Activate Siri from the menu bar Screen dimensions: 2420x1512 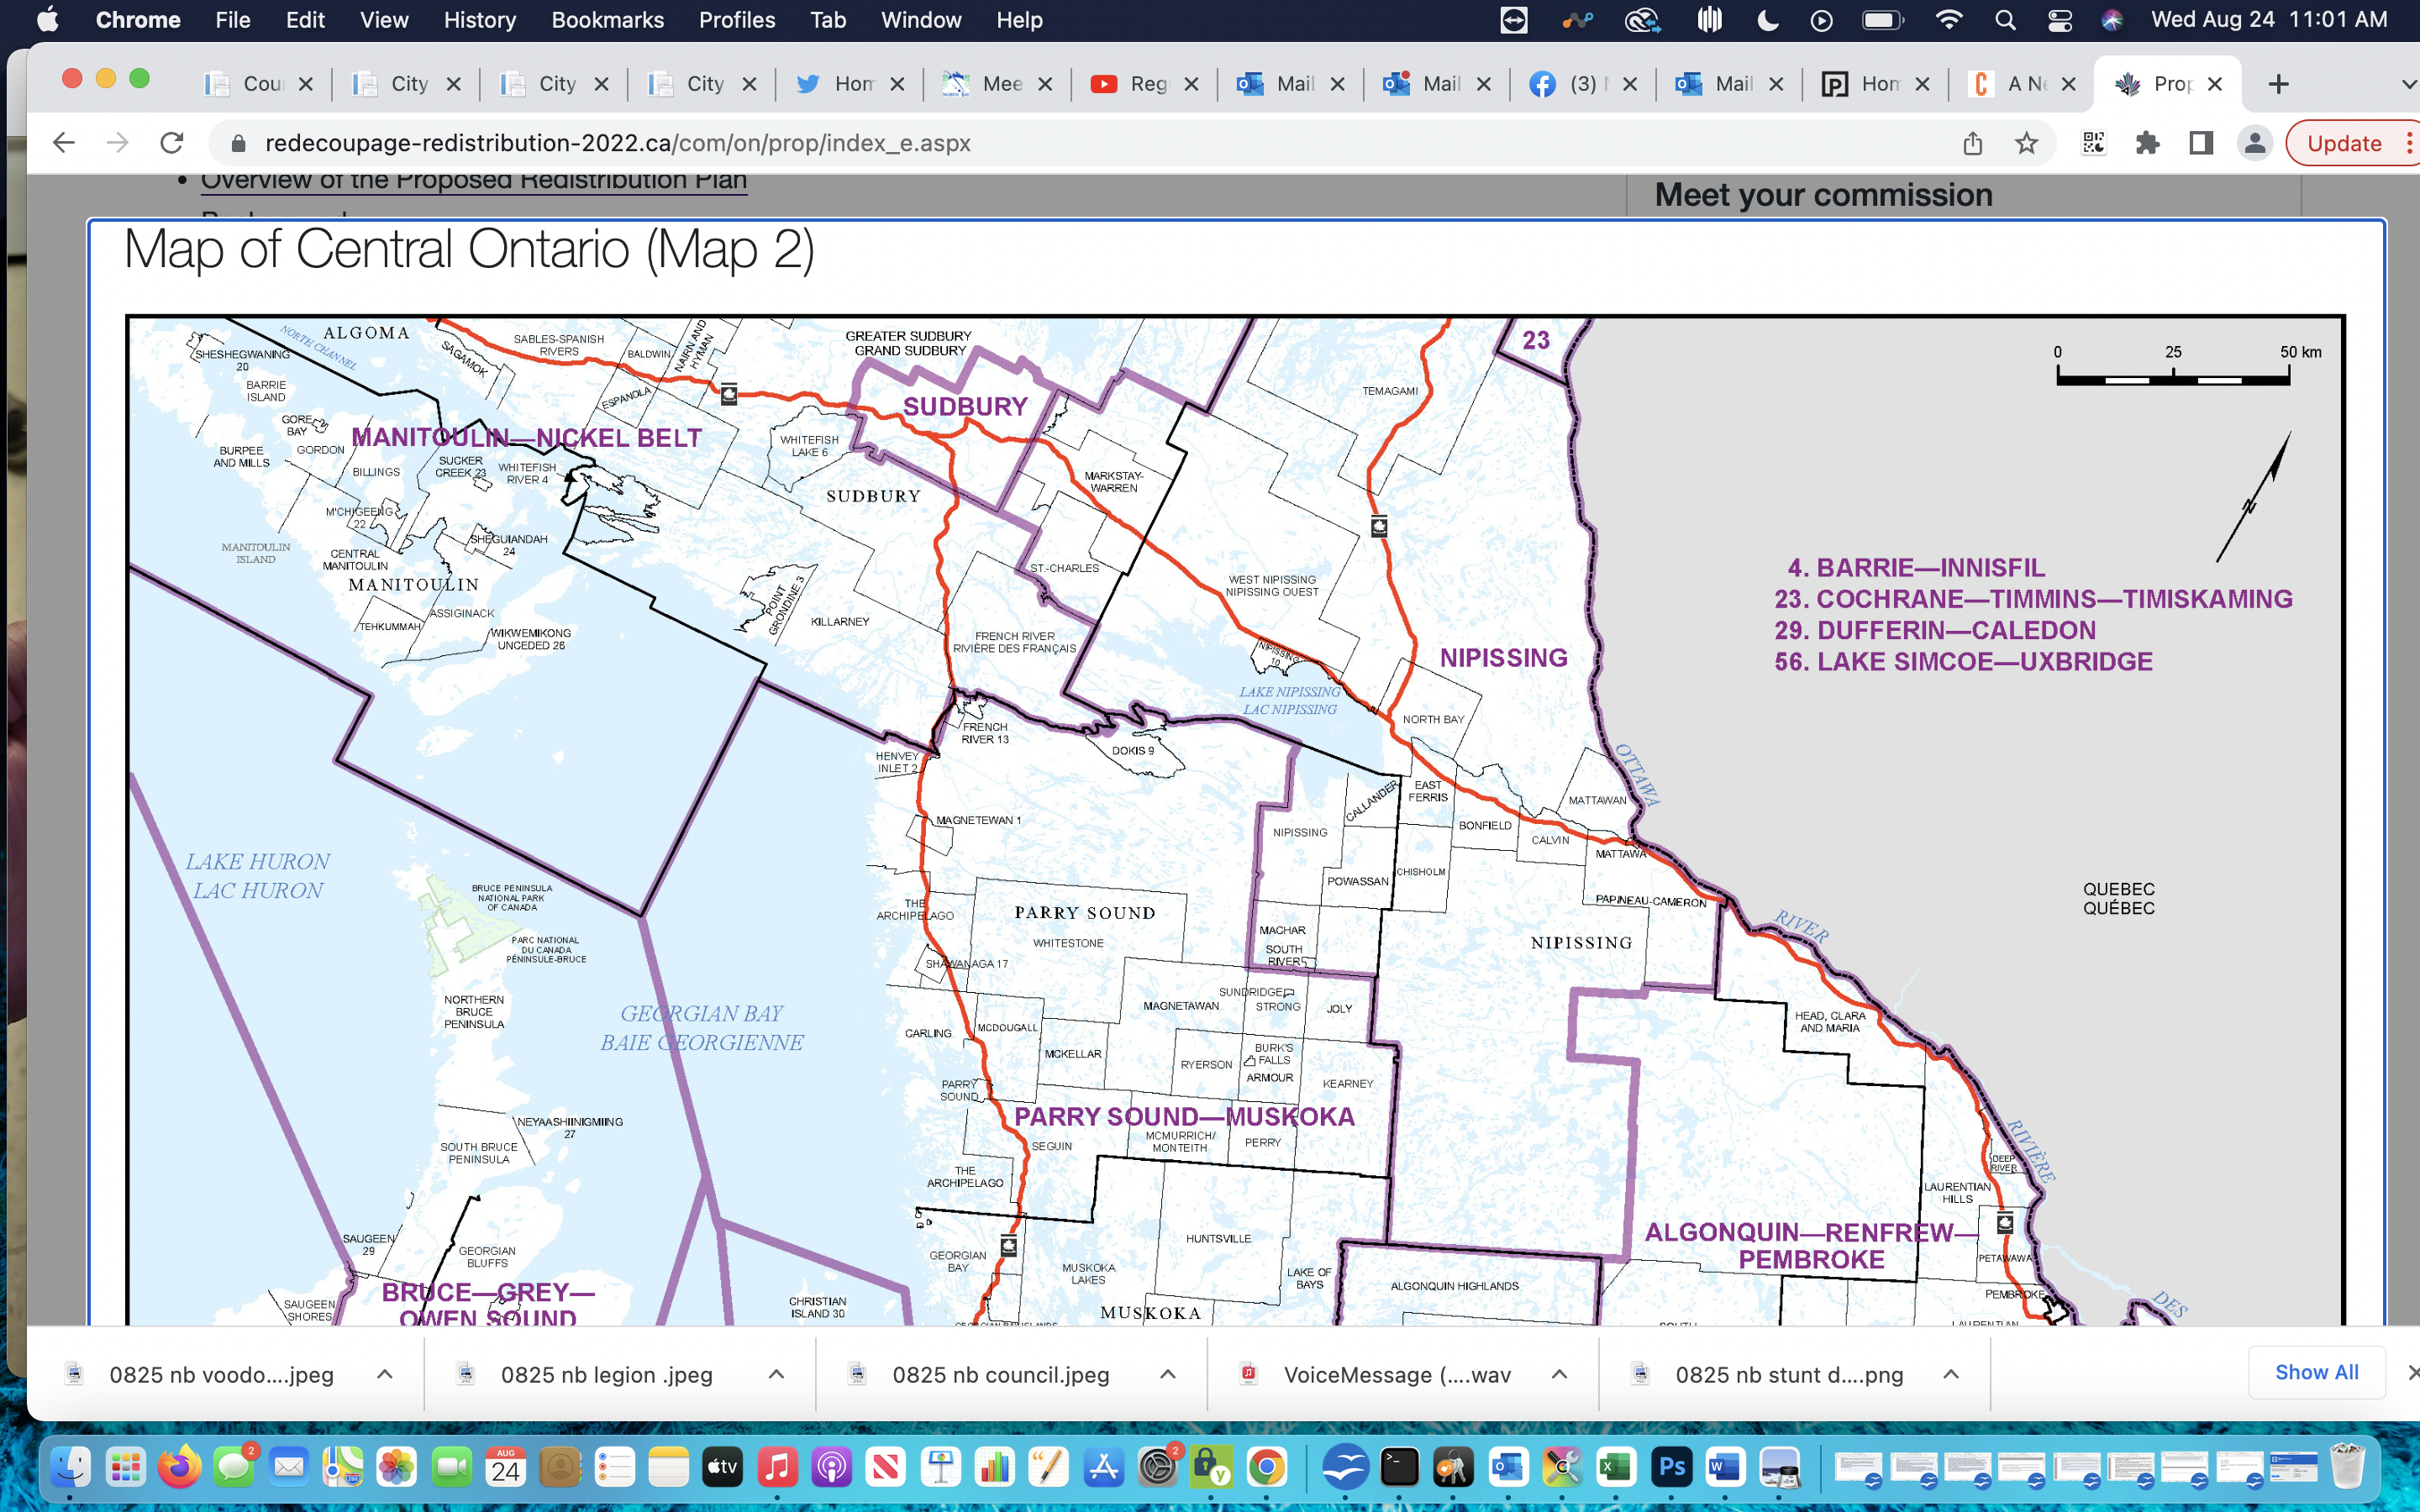[2110, 19]
